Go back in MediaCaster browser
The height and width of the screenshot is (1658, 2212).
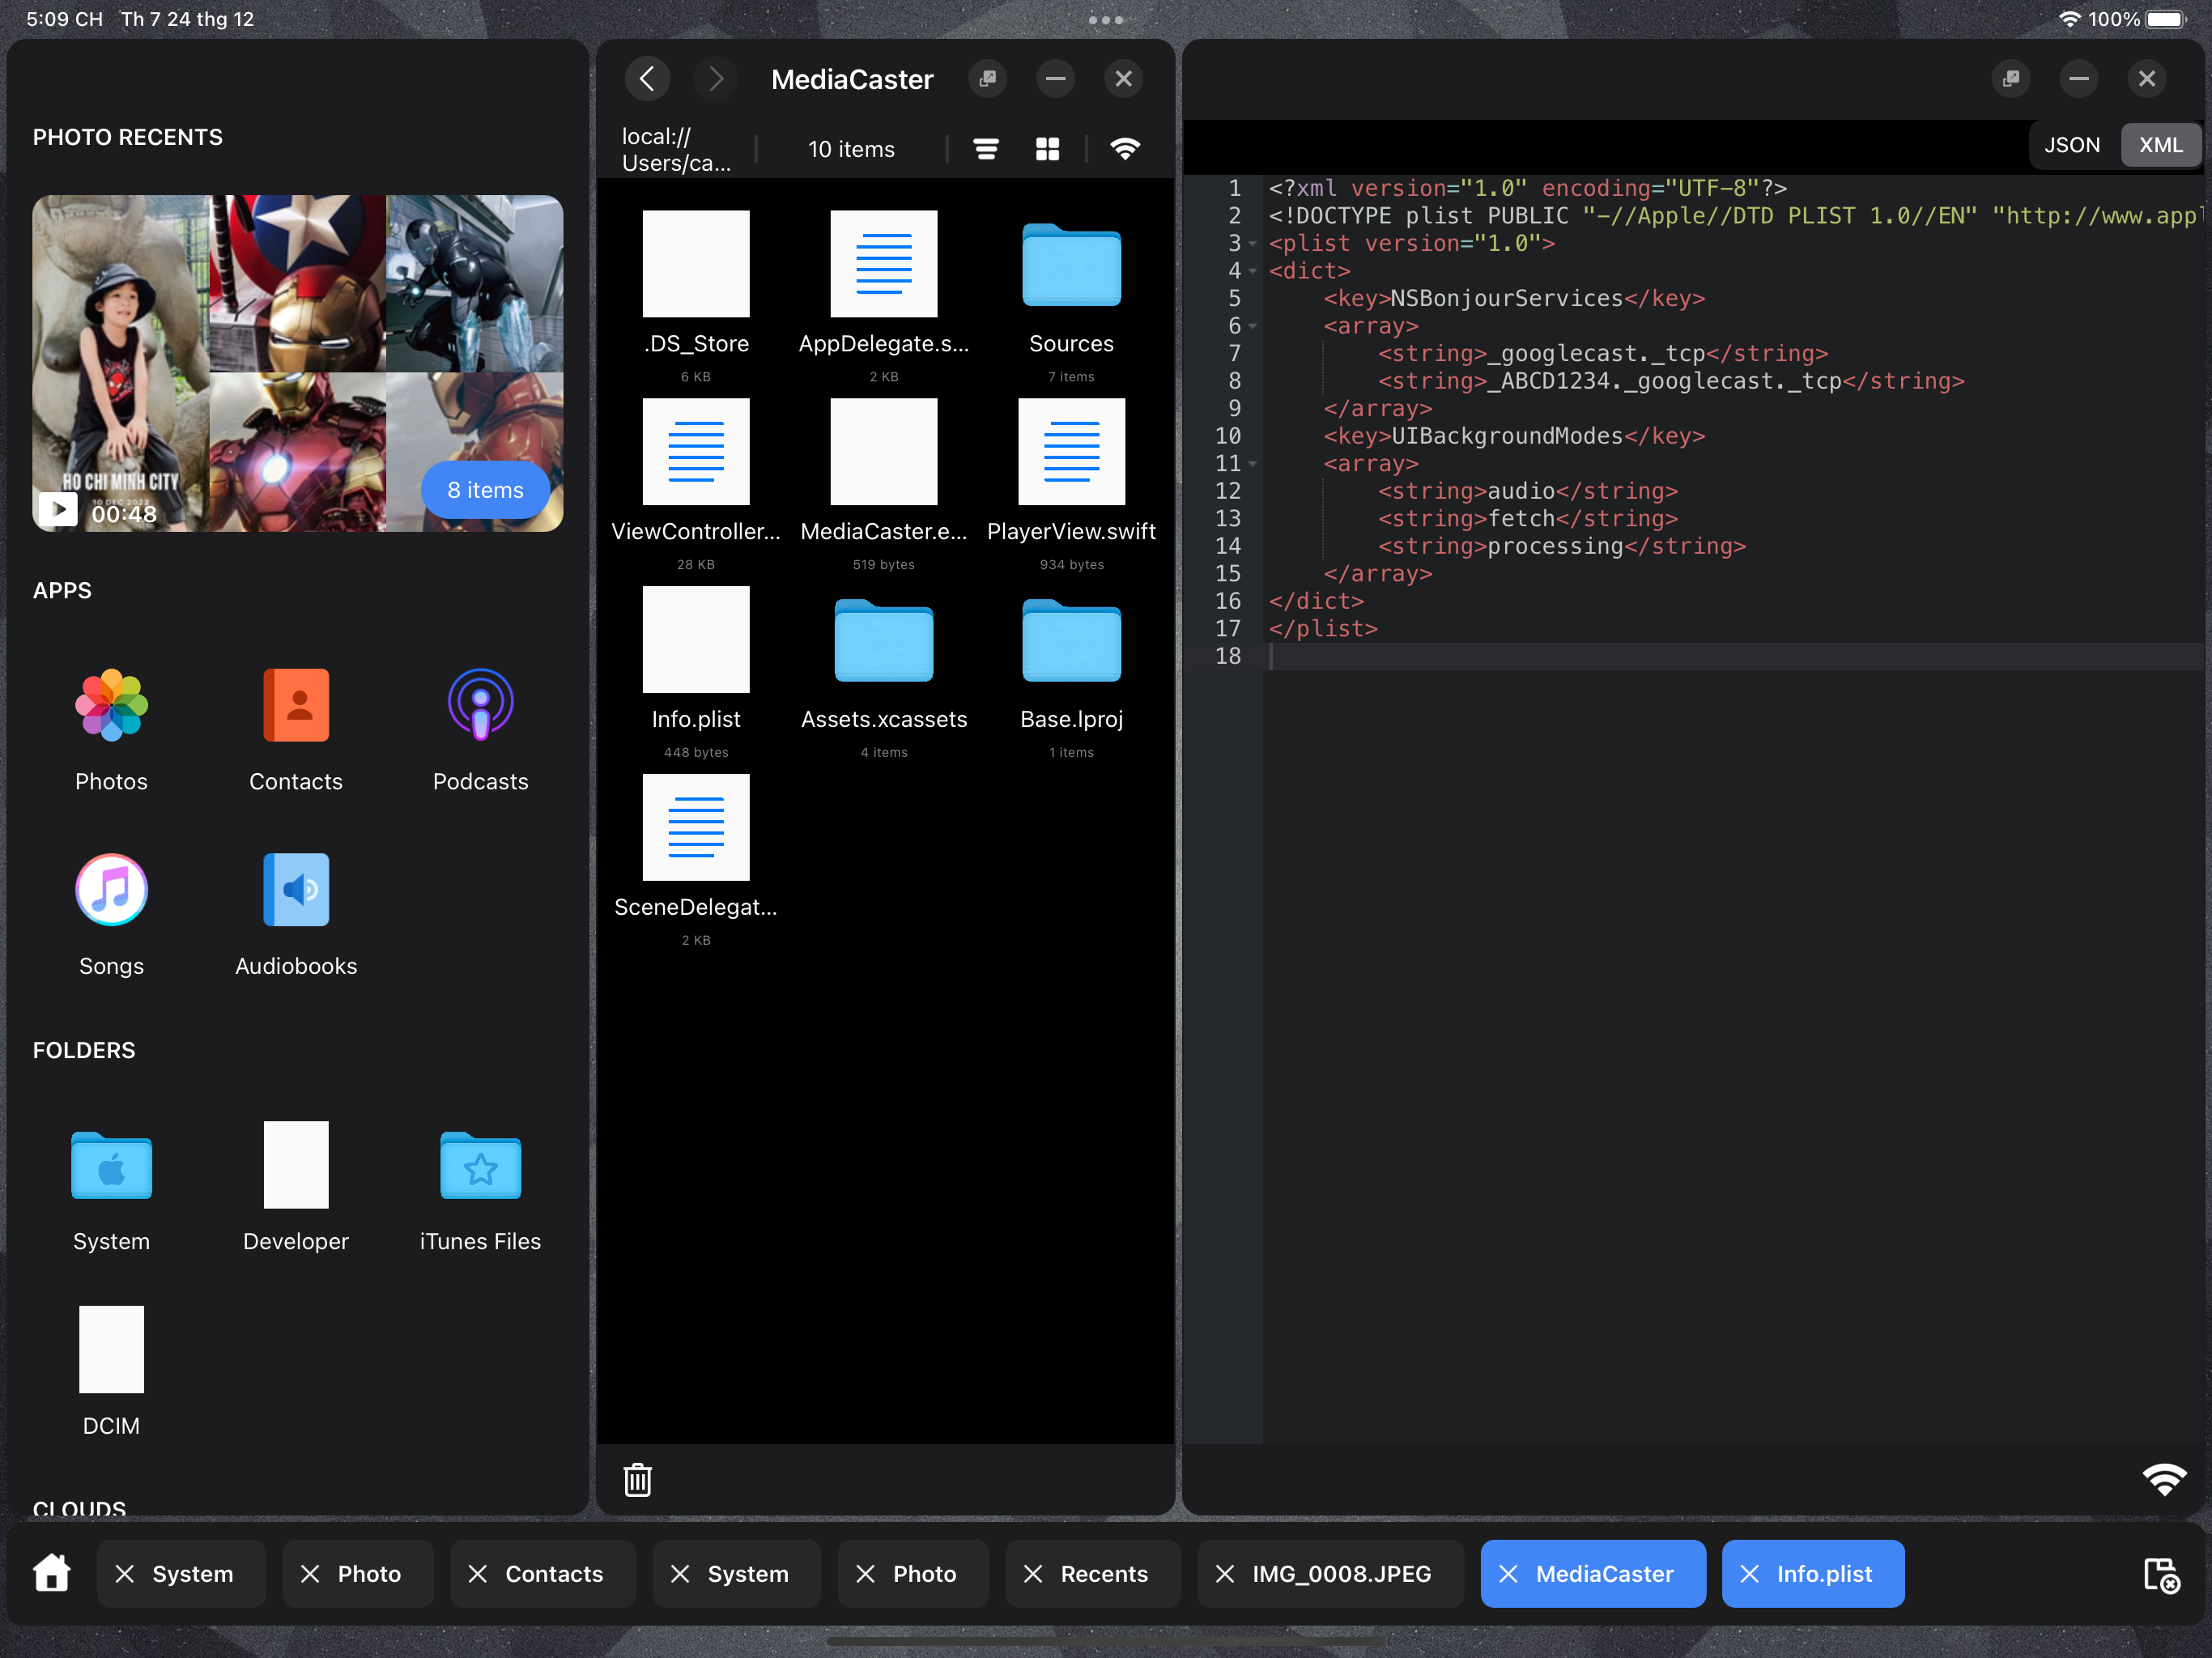[x=647, y=79]
